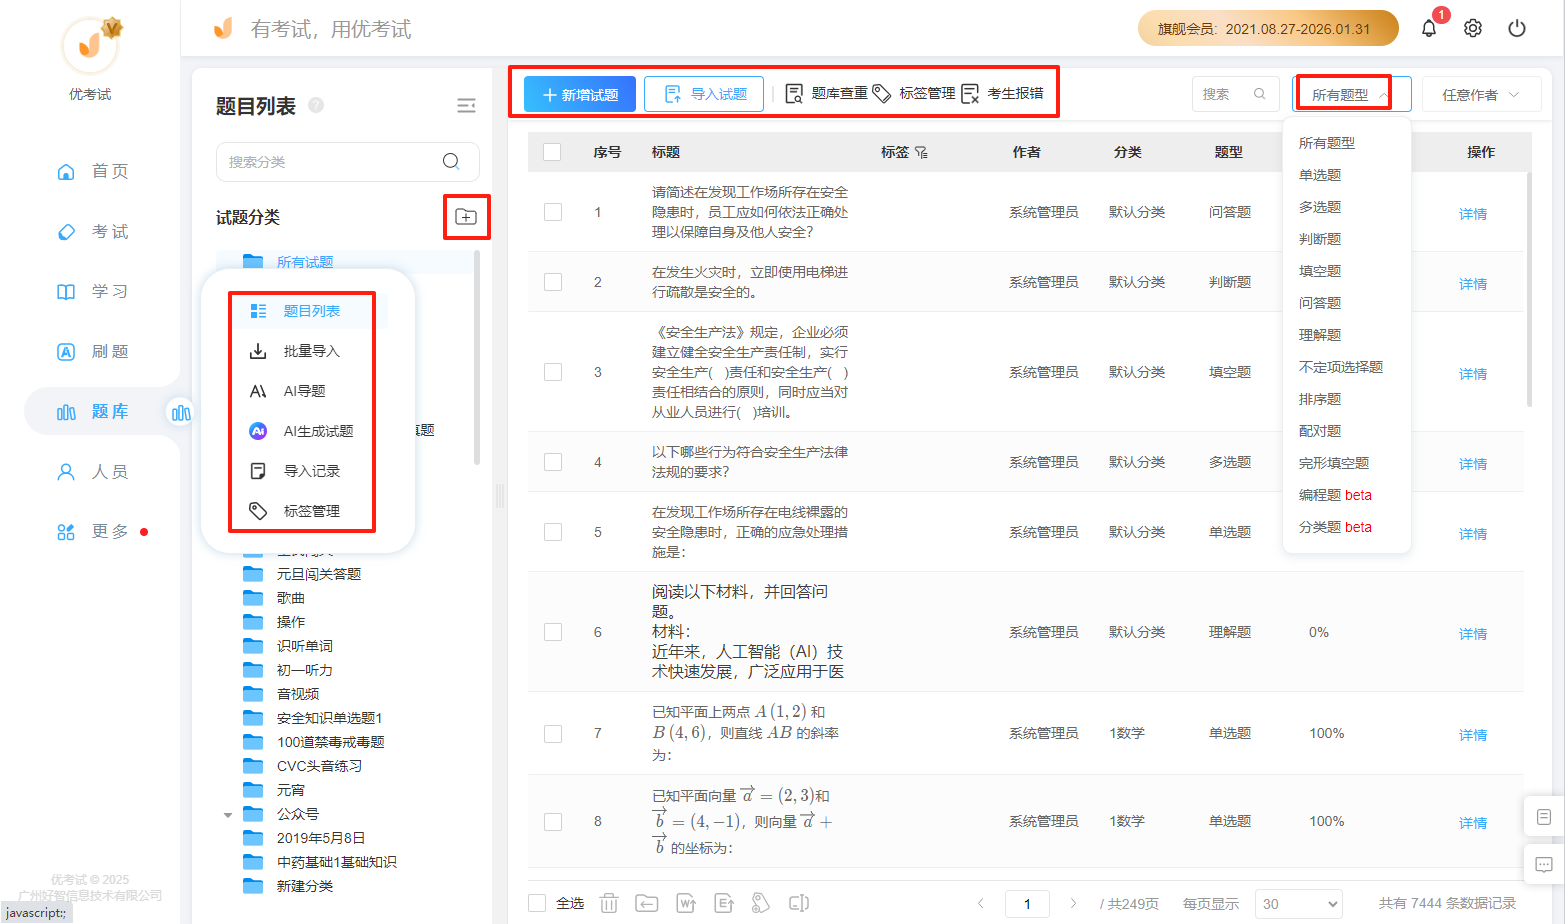
Task: Go to 首页 in sidebar
Action: [x=92, y=171]
